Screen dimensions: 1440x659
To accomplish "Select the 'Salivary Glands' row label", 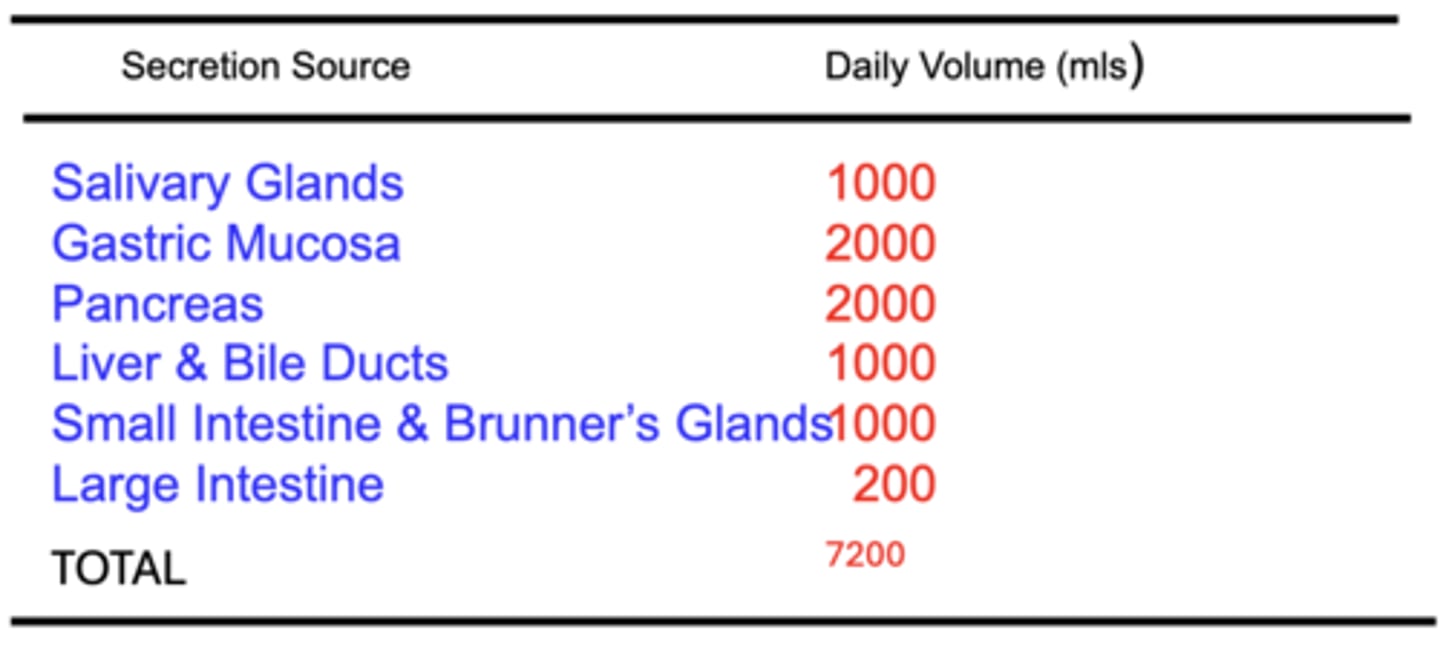I will click(x=227, y=183).
